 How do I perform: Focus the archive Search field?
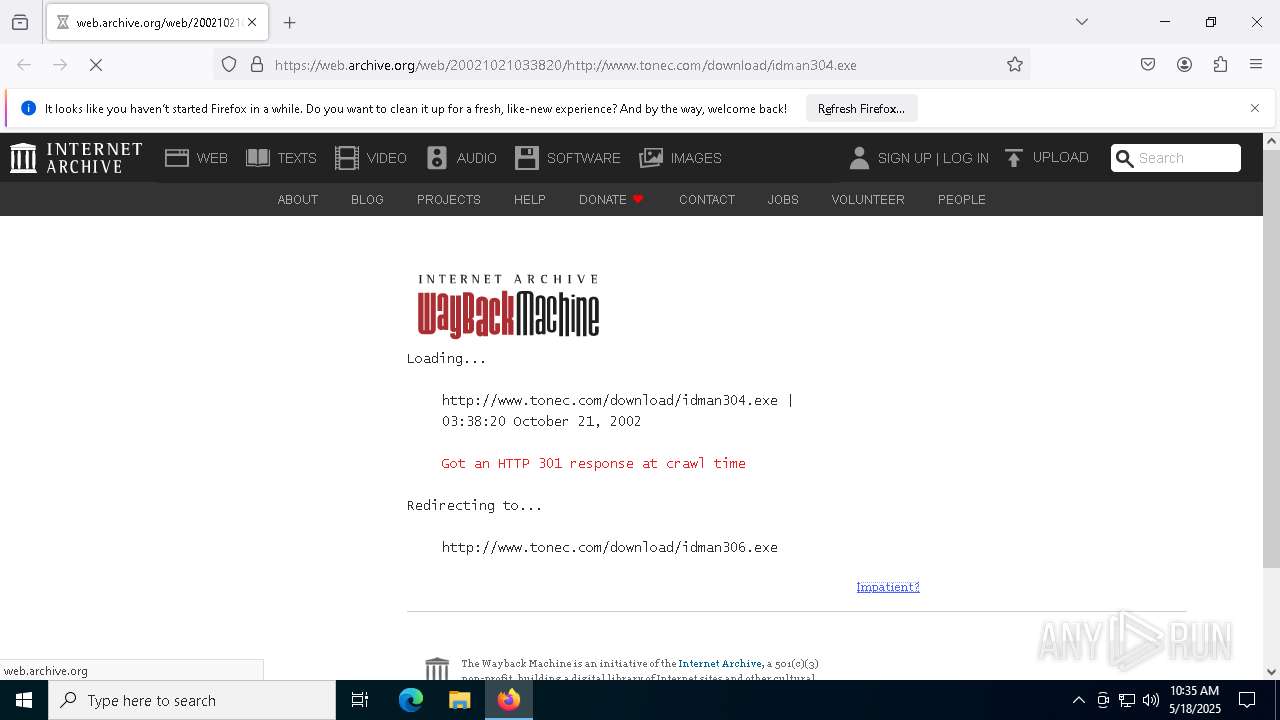click(x=1176, y=158)
